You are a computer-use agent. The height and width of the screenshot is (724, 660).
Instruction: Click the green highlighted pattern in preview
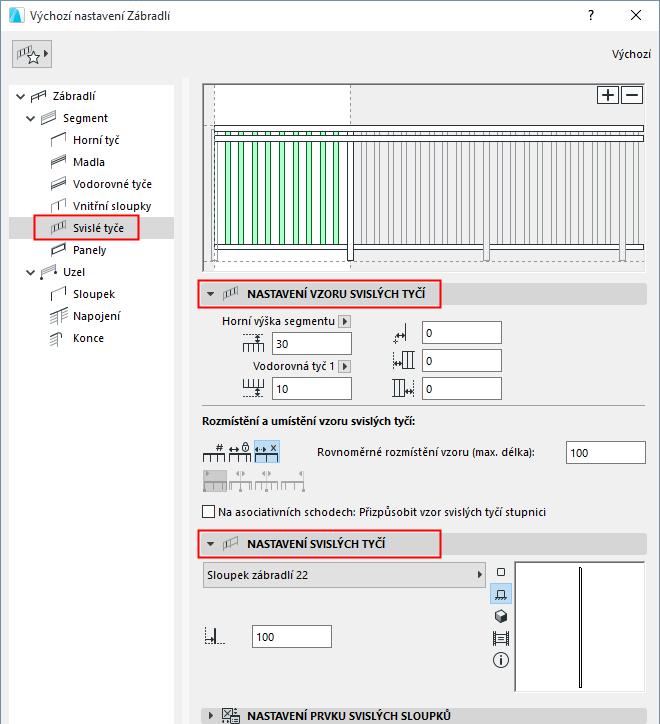coord(282,188)
